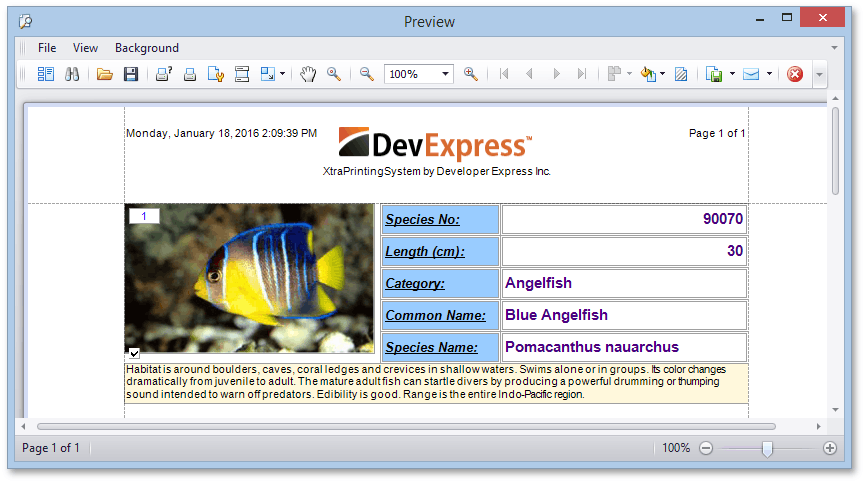Click the horizontal scrollbar right arrow

[x=819, y=426]
